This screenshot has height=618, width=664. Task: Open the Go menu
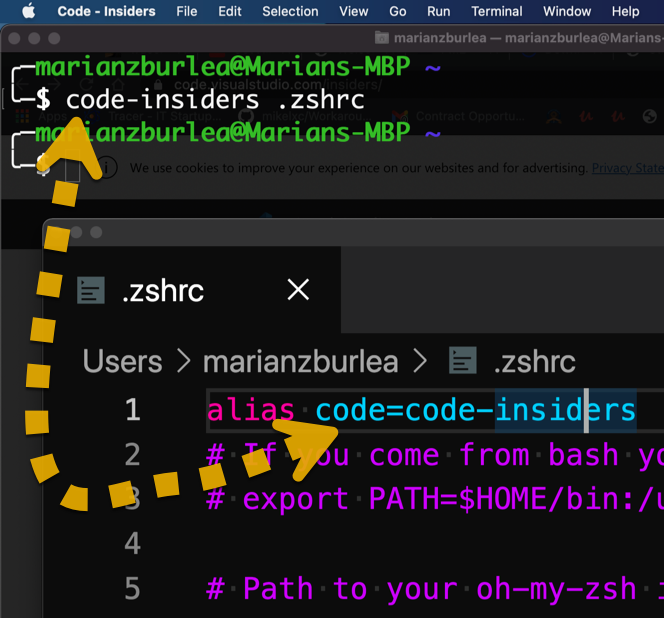(x=398, y=11)
